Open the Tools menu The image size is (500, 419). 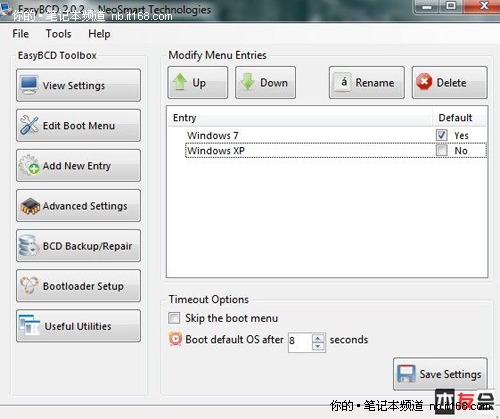[59, 34]
